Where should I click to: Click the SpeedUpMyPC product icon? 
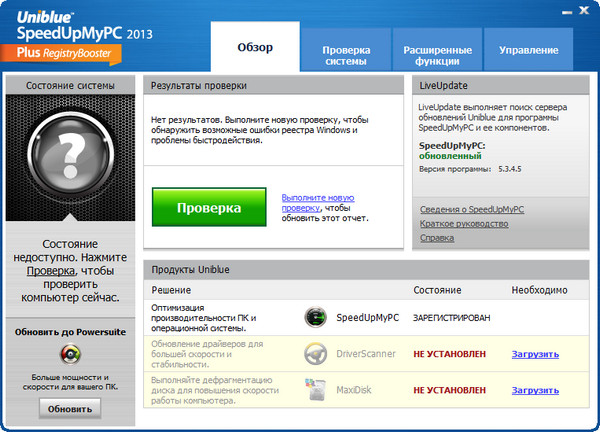pos(316,318)
